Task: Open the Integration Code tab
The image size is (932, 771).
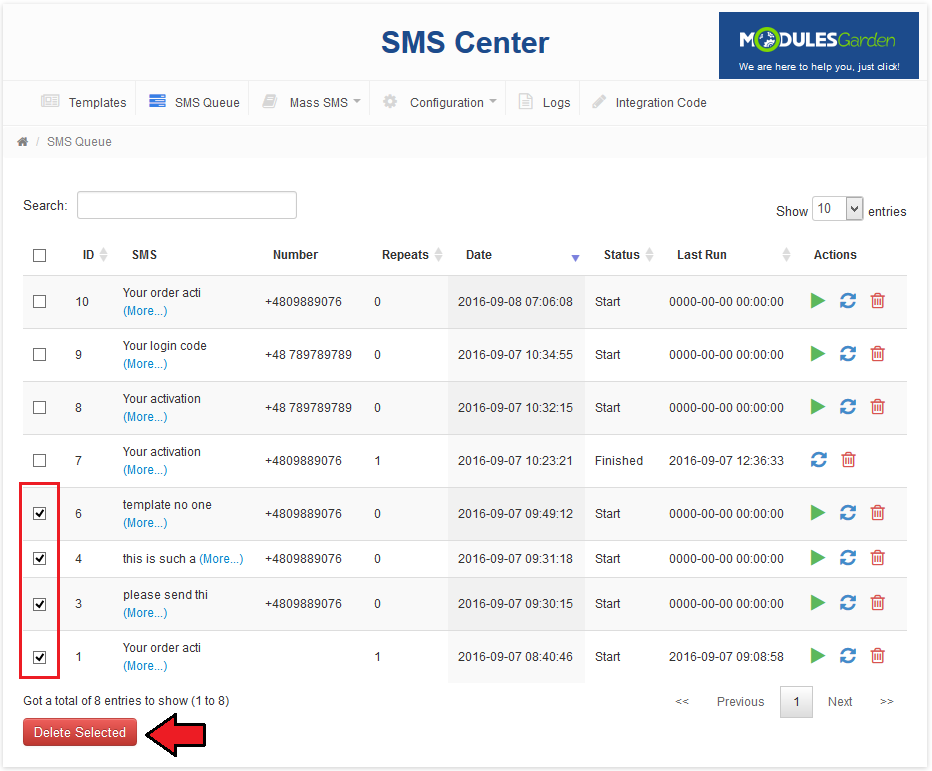Action: [649, 102]
